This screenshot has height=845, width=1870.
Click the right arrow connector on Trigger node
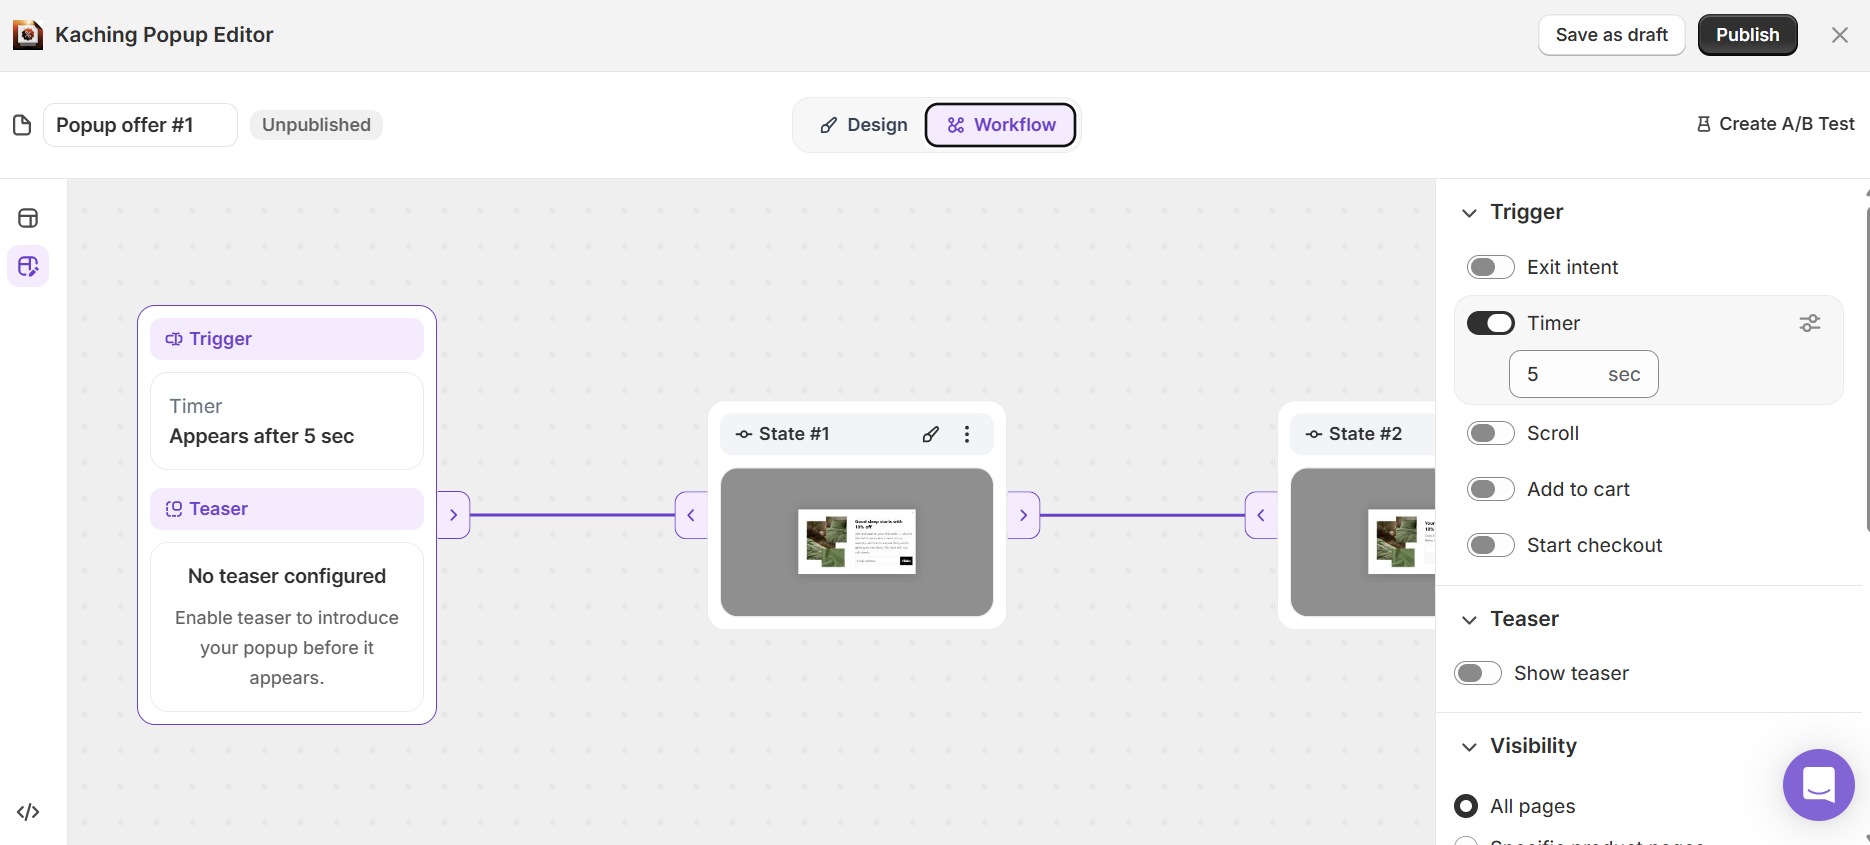[453, 515]
